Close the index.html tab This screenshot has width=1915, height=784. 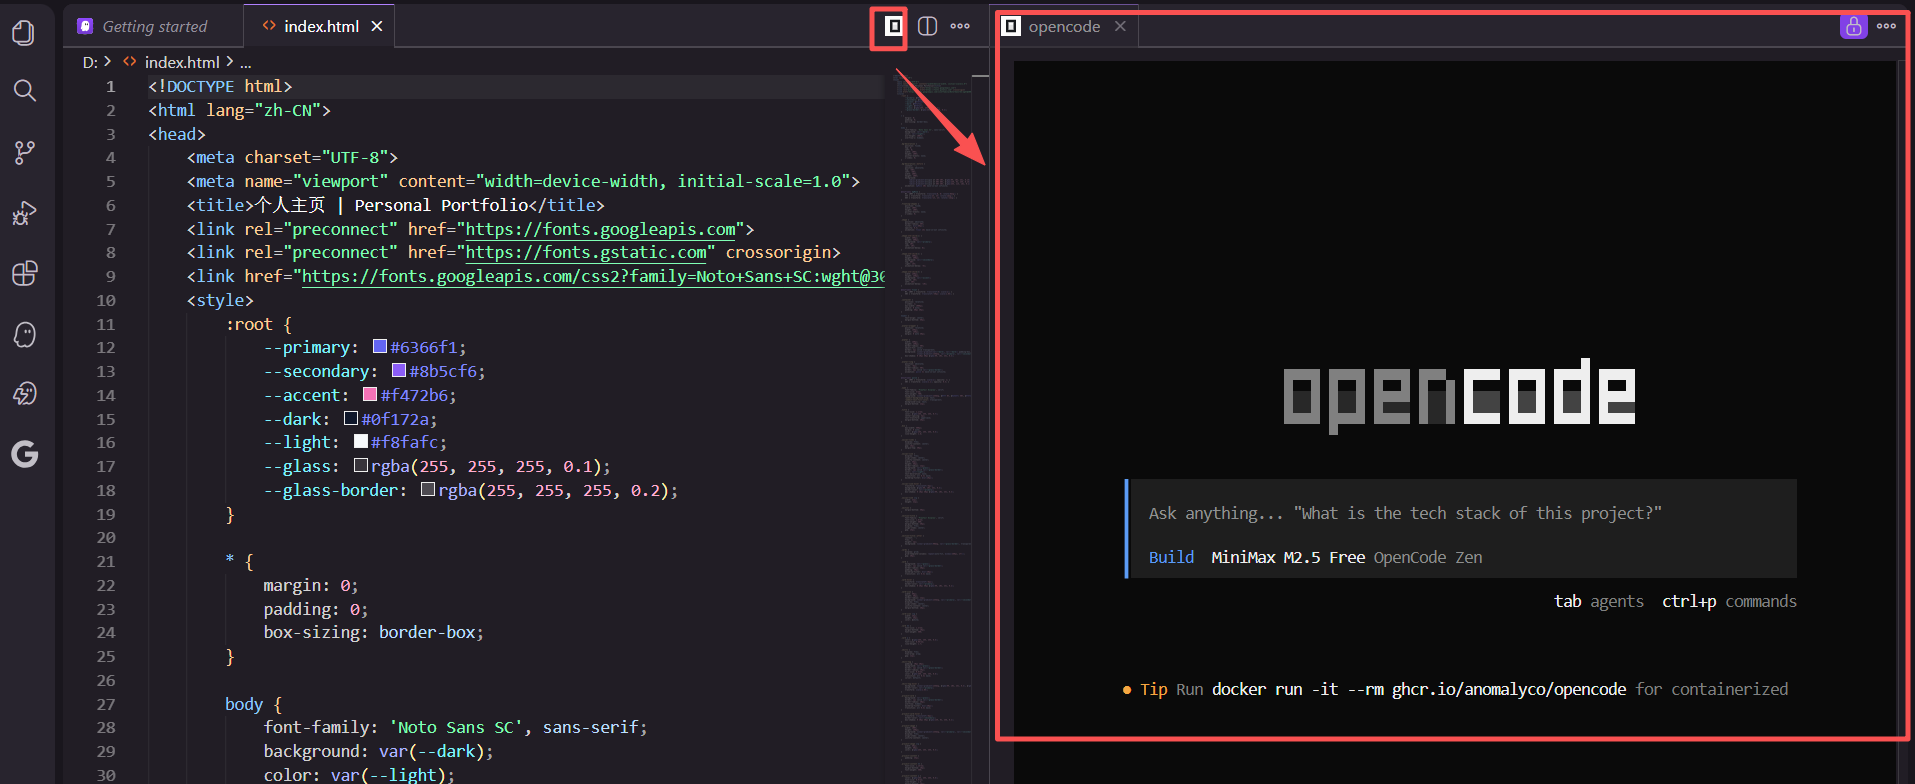pyautogui.click(x=377, y=27)
